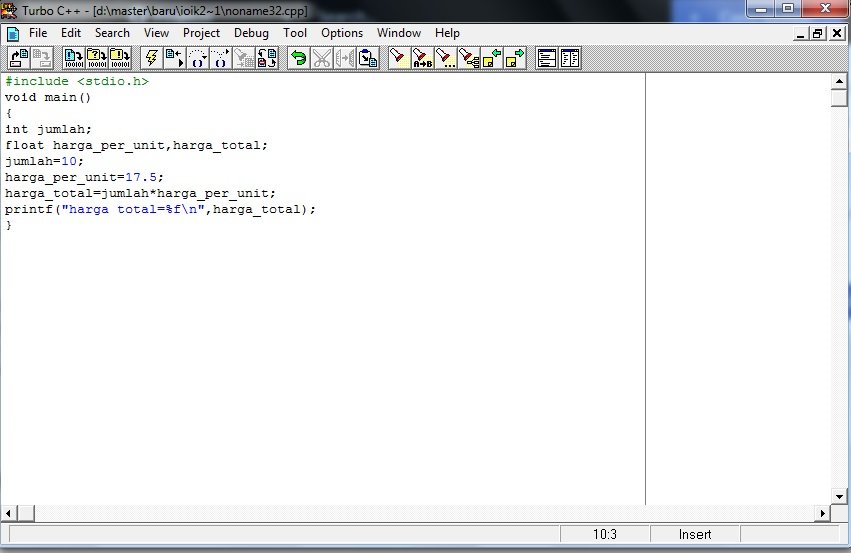This screenshot has width=851, height=553.
Task: Open the File menu
Action: [x=38, y=33]
